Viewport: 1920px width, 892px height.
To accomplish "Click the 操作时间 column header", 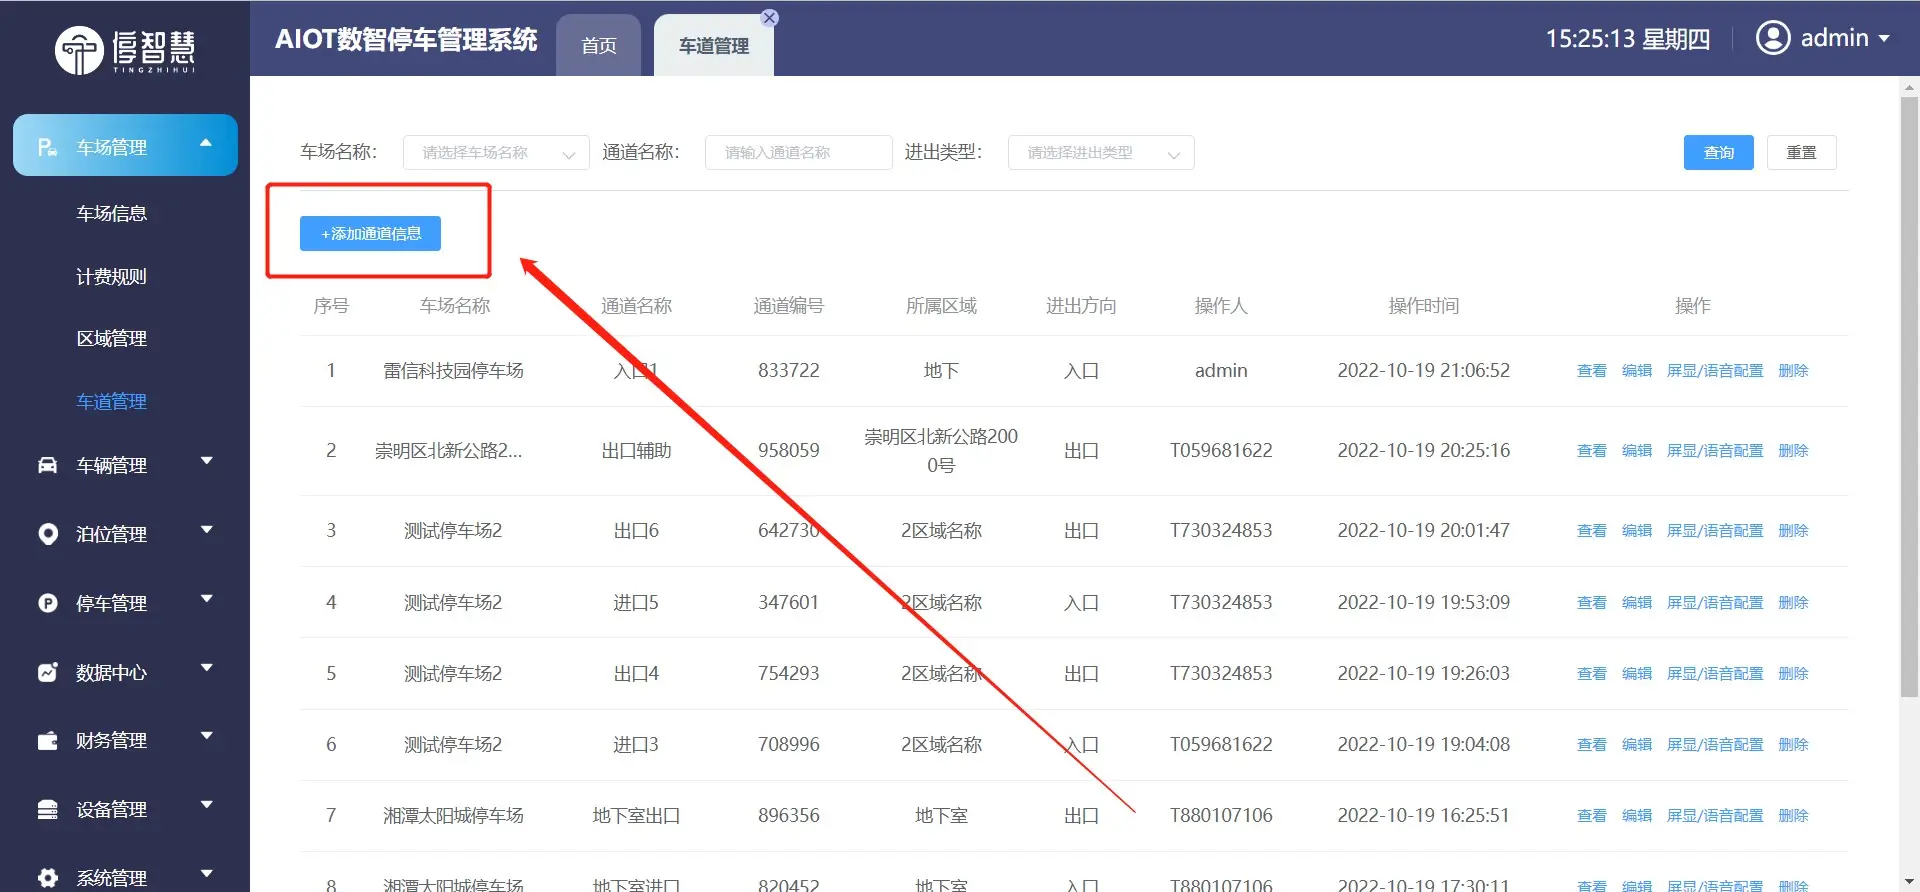I will [1423, 305].
